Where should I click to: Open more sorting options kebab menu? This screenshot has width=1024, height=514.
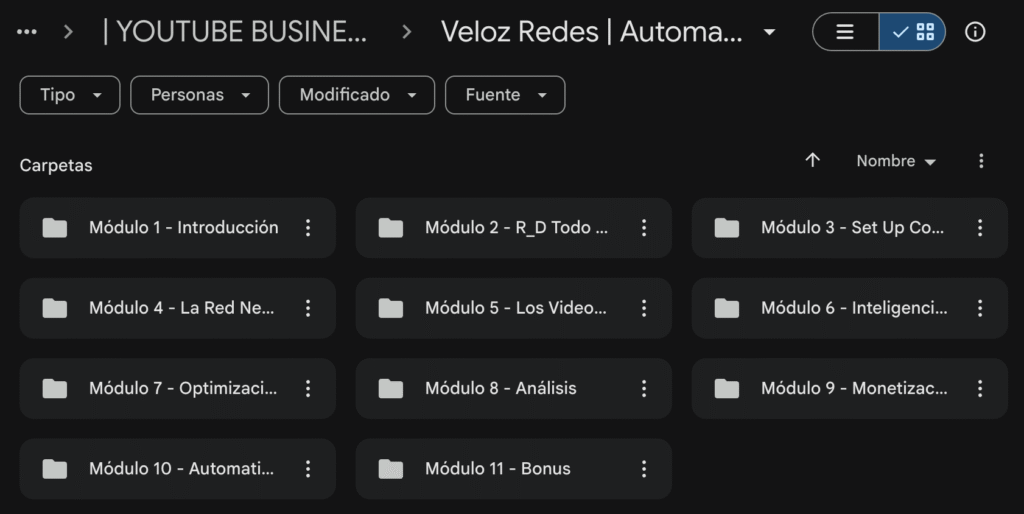[x=981, y=161]
